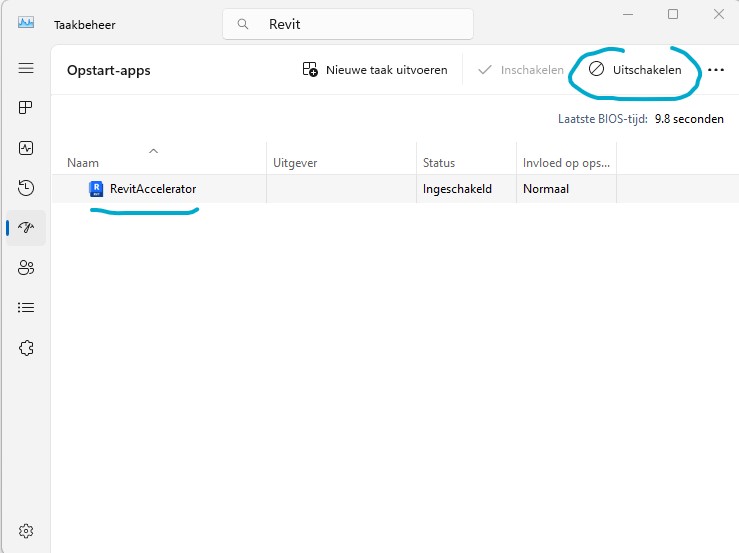
Task: Click the Opstart-apps page heading
Action: coord(109,70)
